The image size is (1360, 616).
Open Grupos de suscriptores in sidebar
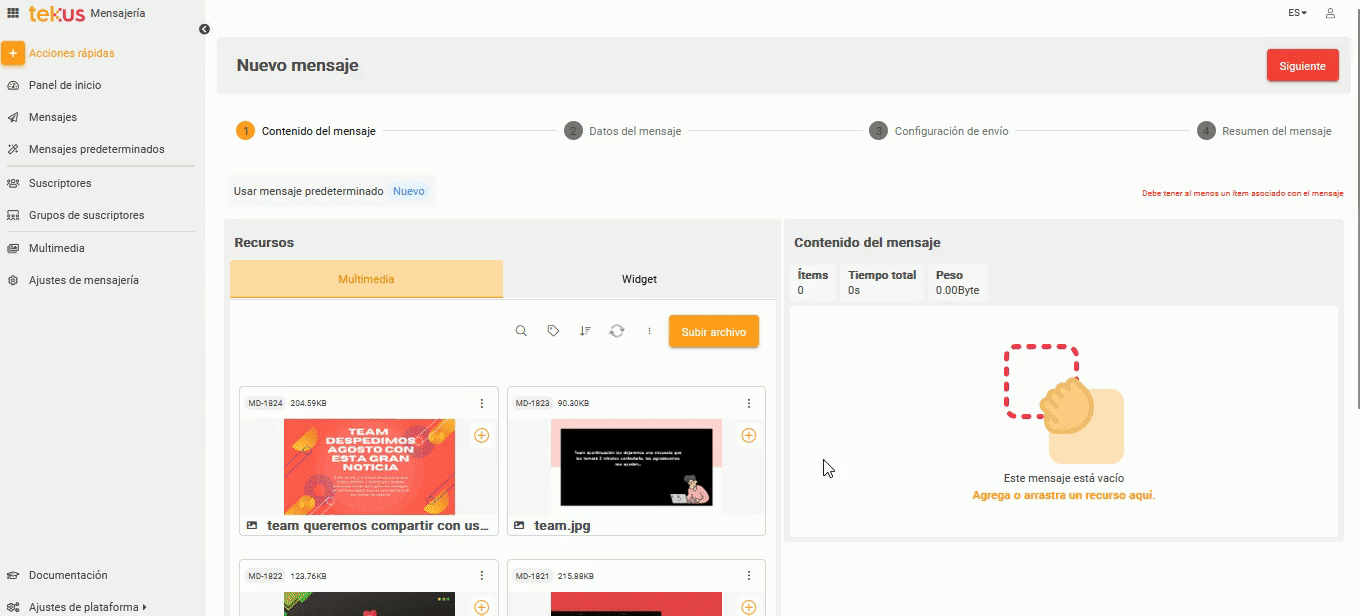coord(86,216)
